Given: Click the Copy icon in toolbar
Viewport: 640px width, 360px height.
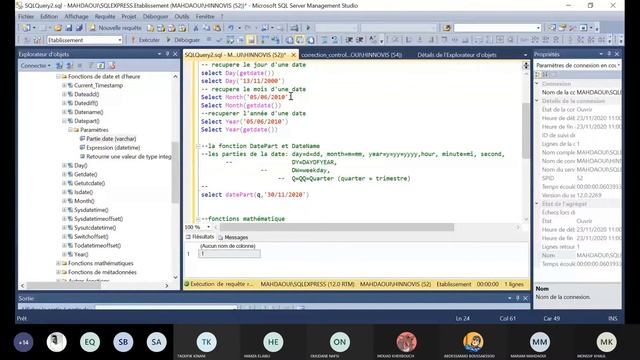Looking at the screenshot, I should click(x=207, y=28).
